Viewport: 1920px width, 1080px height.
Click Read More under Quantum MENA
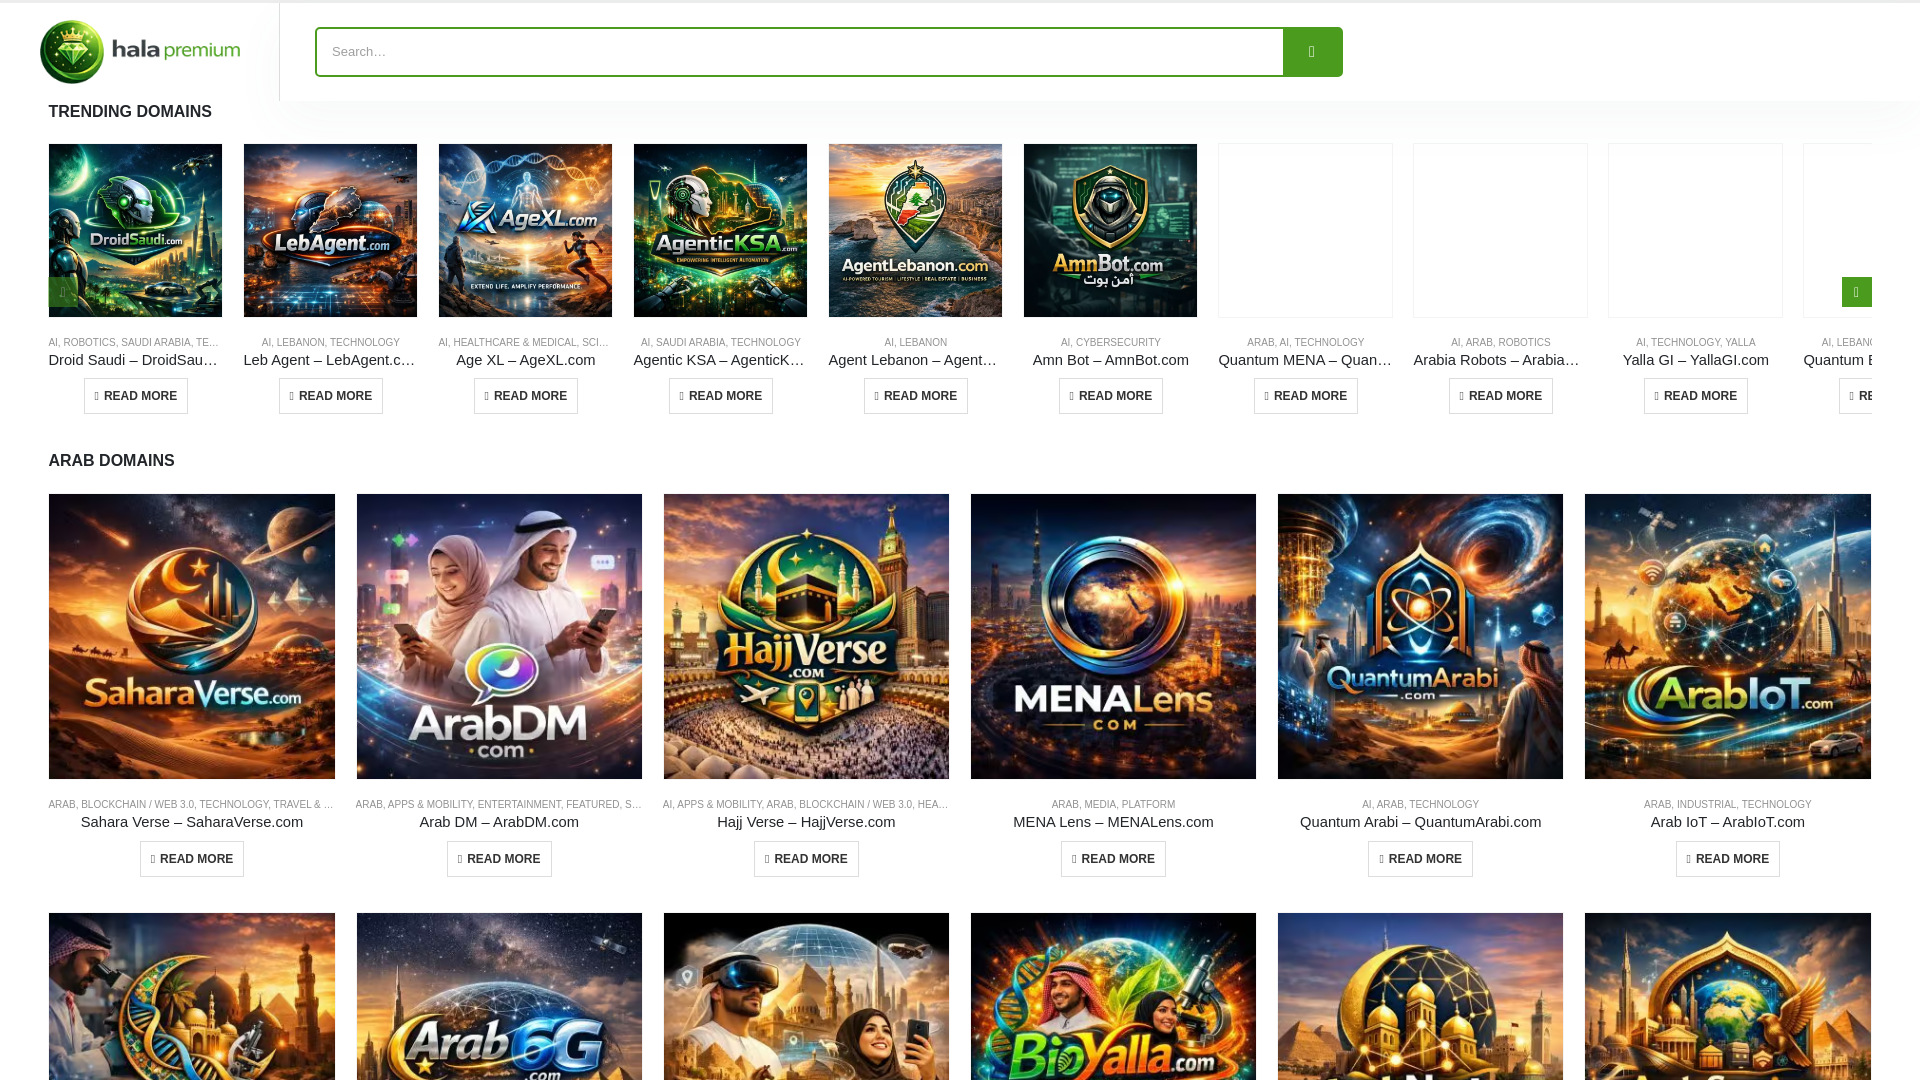coord(1306,396)
